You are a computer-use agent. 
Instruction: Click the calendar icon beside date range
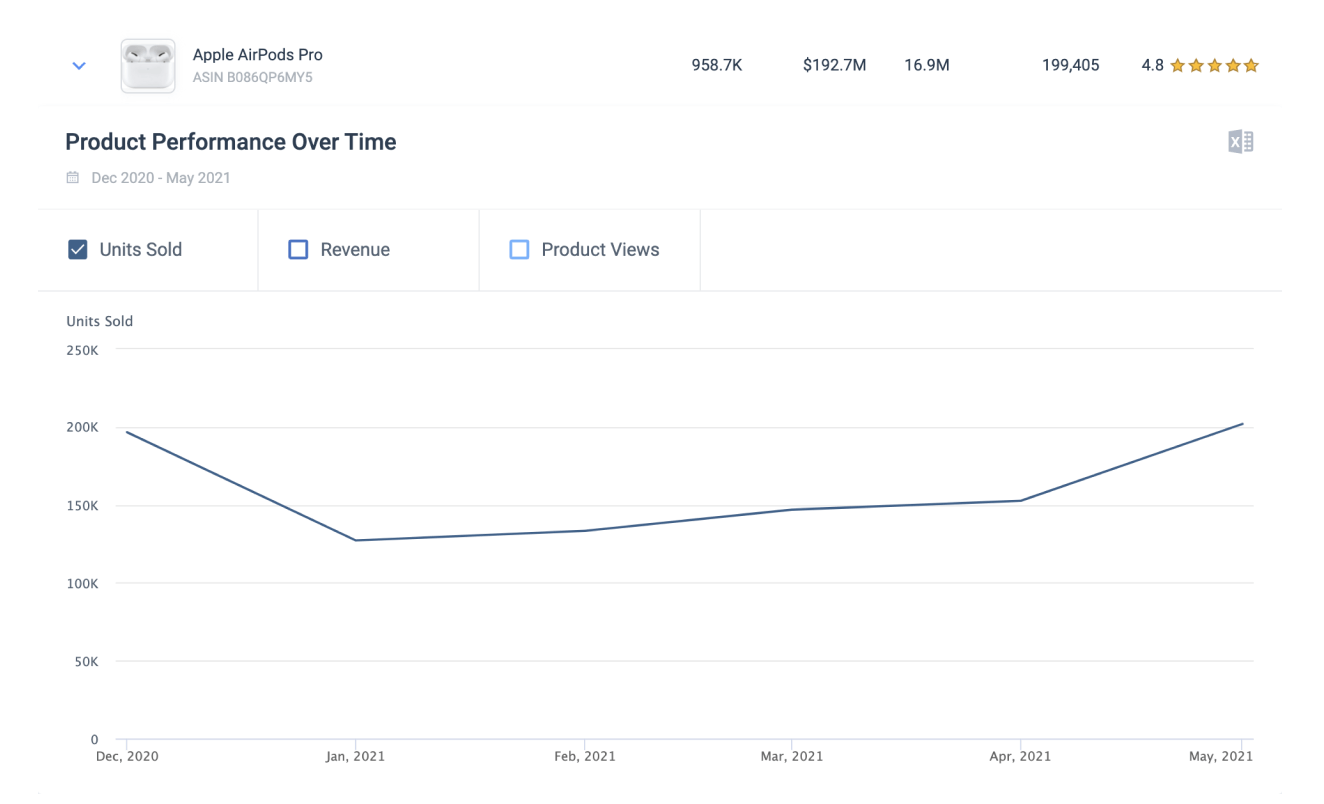(x=72, y=178)
